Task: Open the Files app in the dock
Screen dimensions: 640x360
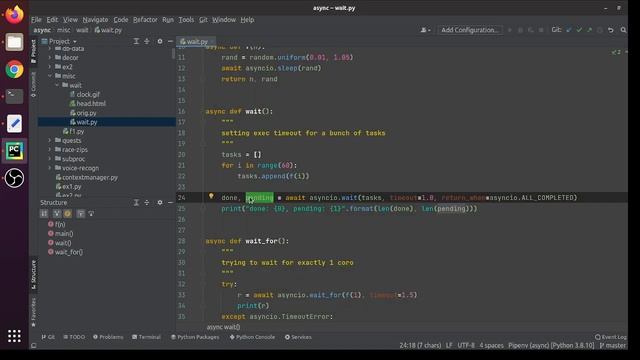Action: coord(14,42)
